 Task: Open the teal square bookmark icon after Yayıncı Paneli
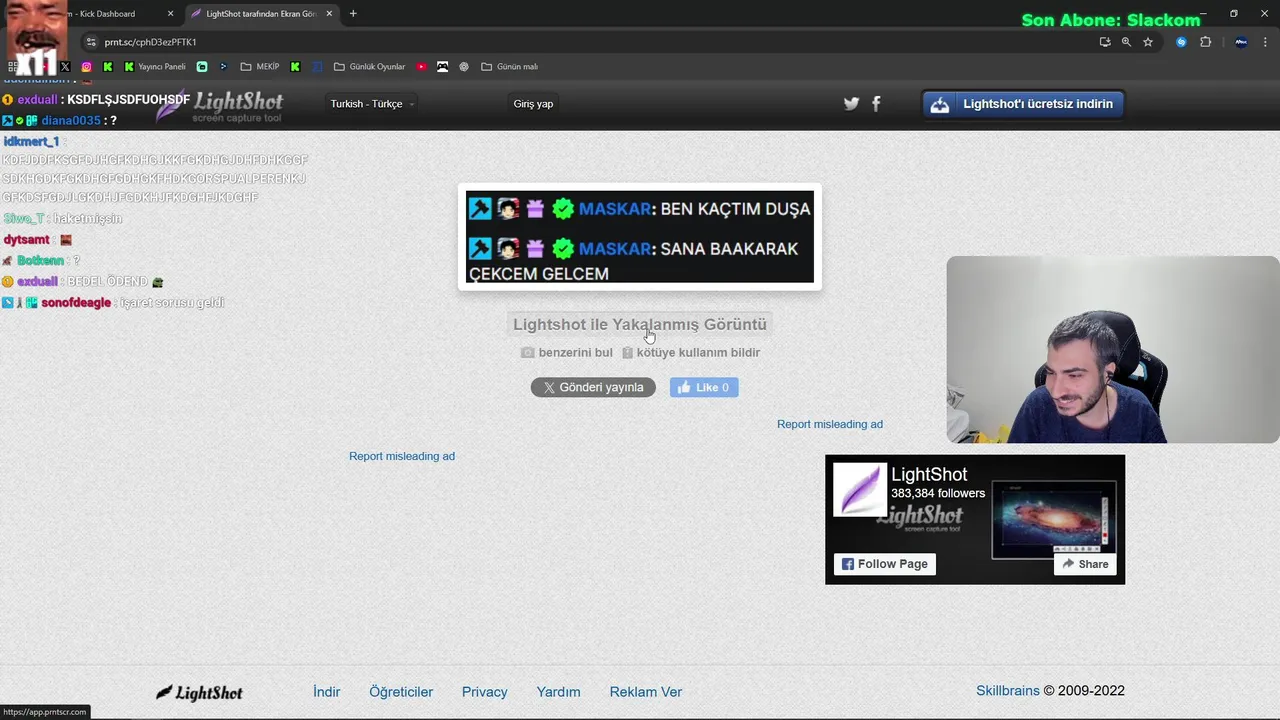tap(202, 67)
